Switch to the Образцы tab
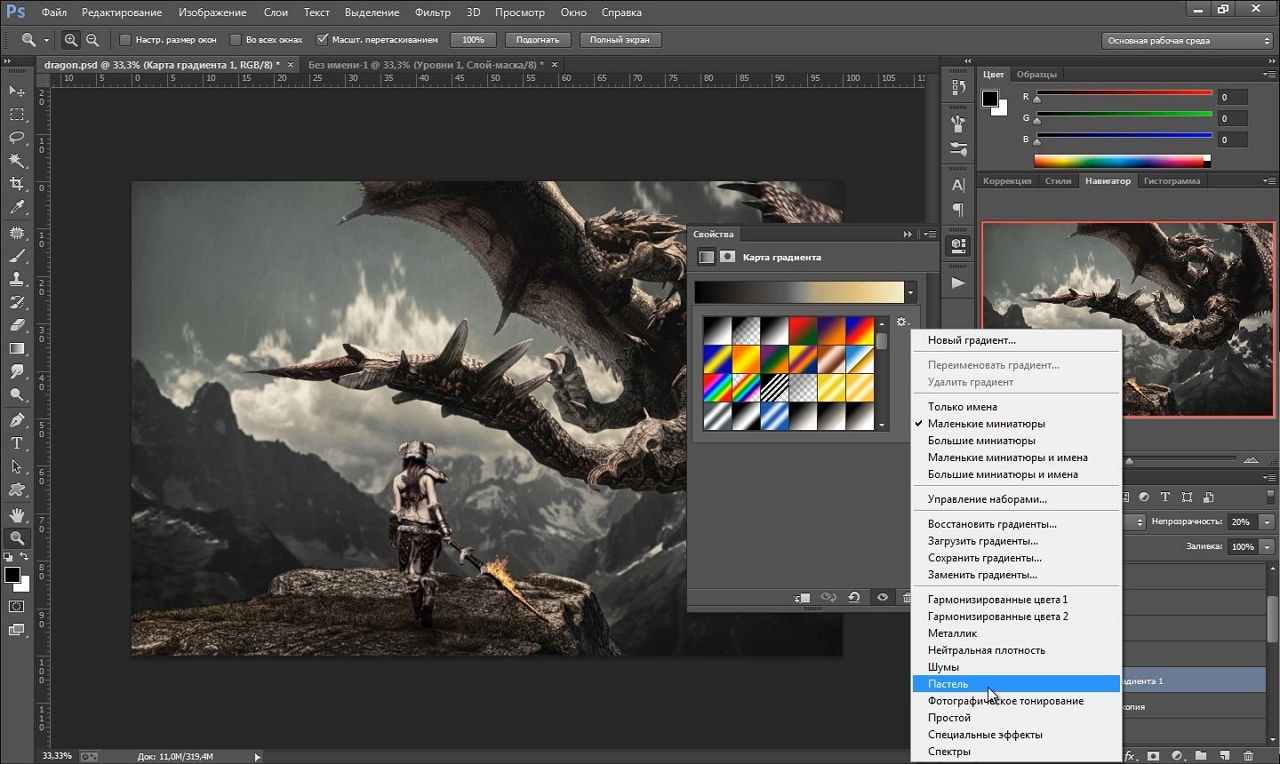 click(1036, 74)
